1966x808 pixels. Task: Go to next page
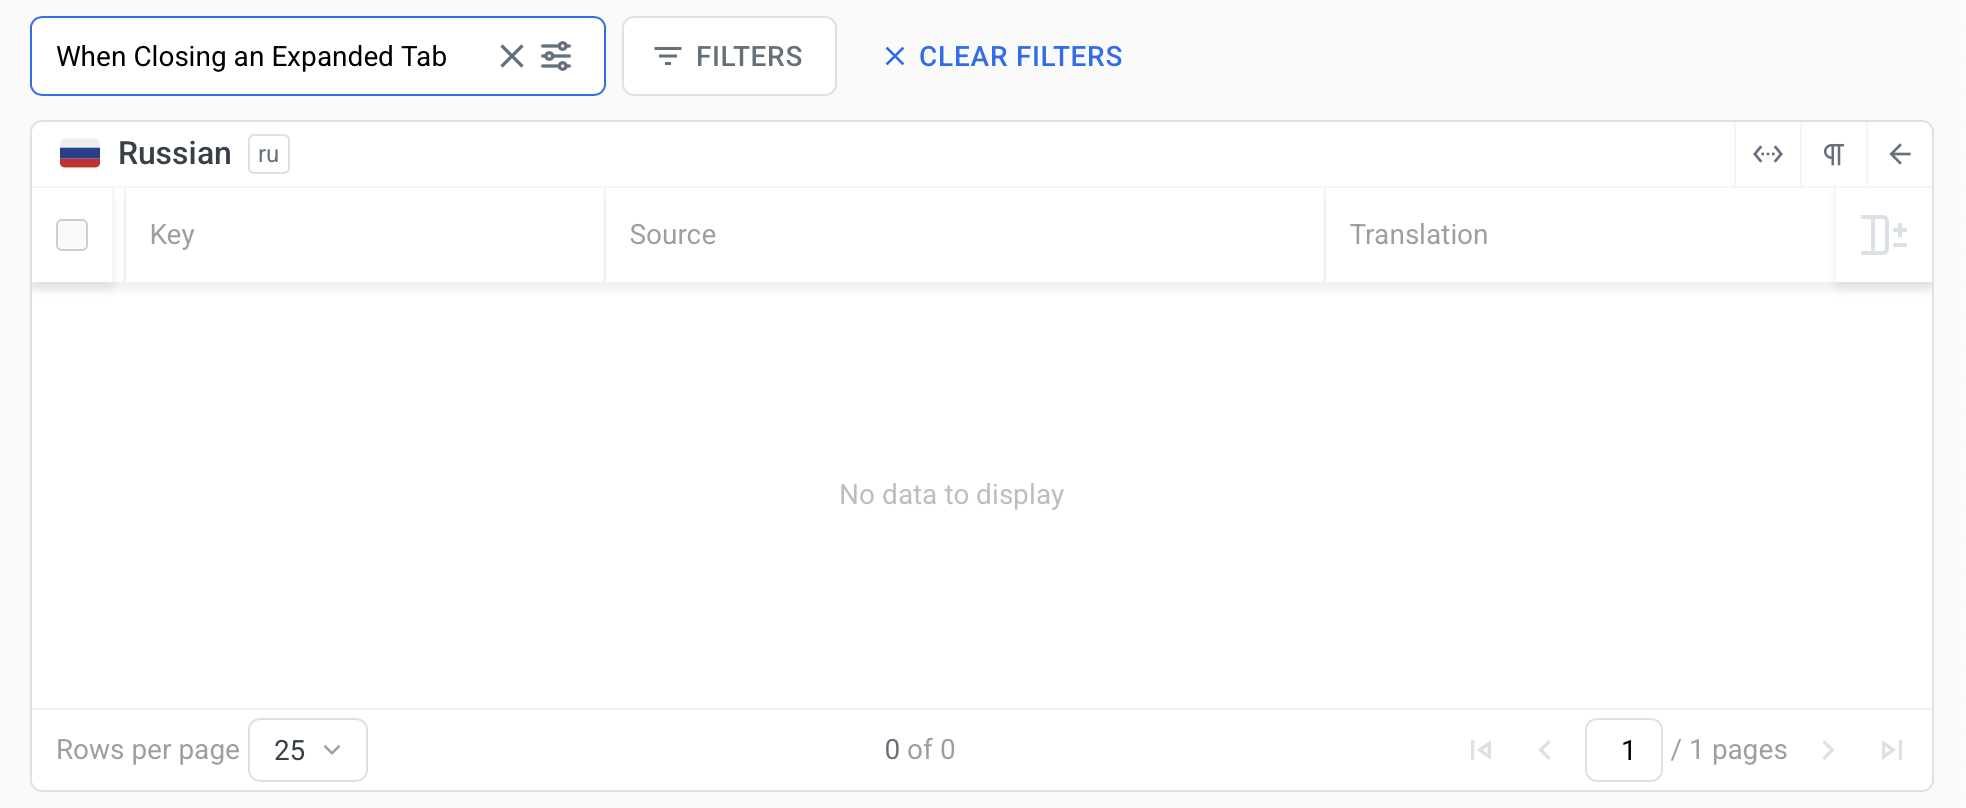(1828, 750)
